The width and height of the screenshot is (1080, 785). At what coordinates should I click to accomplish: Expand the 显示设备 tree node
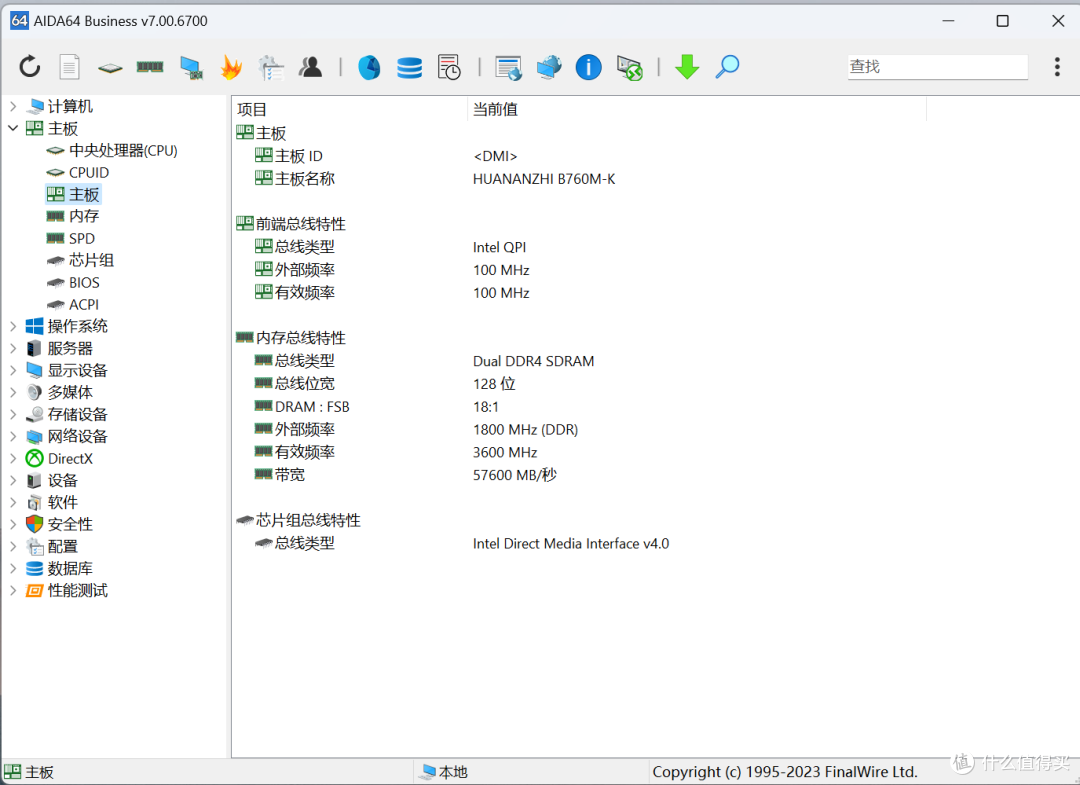click(12, 370)
